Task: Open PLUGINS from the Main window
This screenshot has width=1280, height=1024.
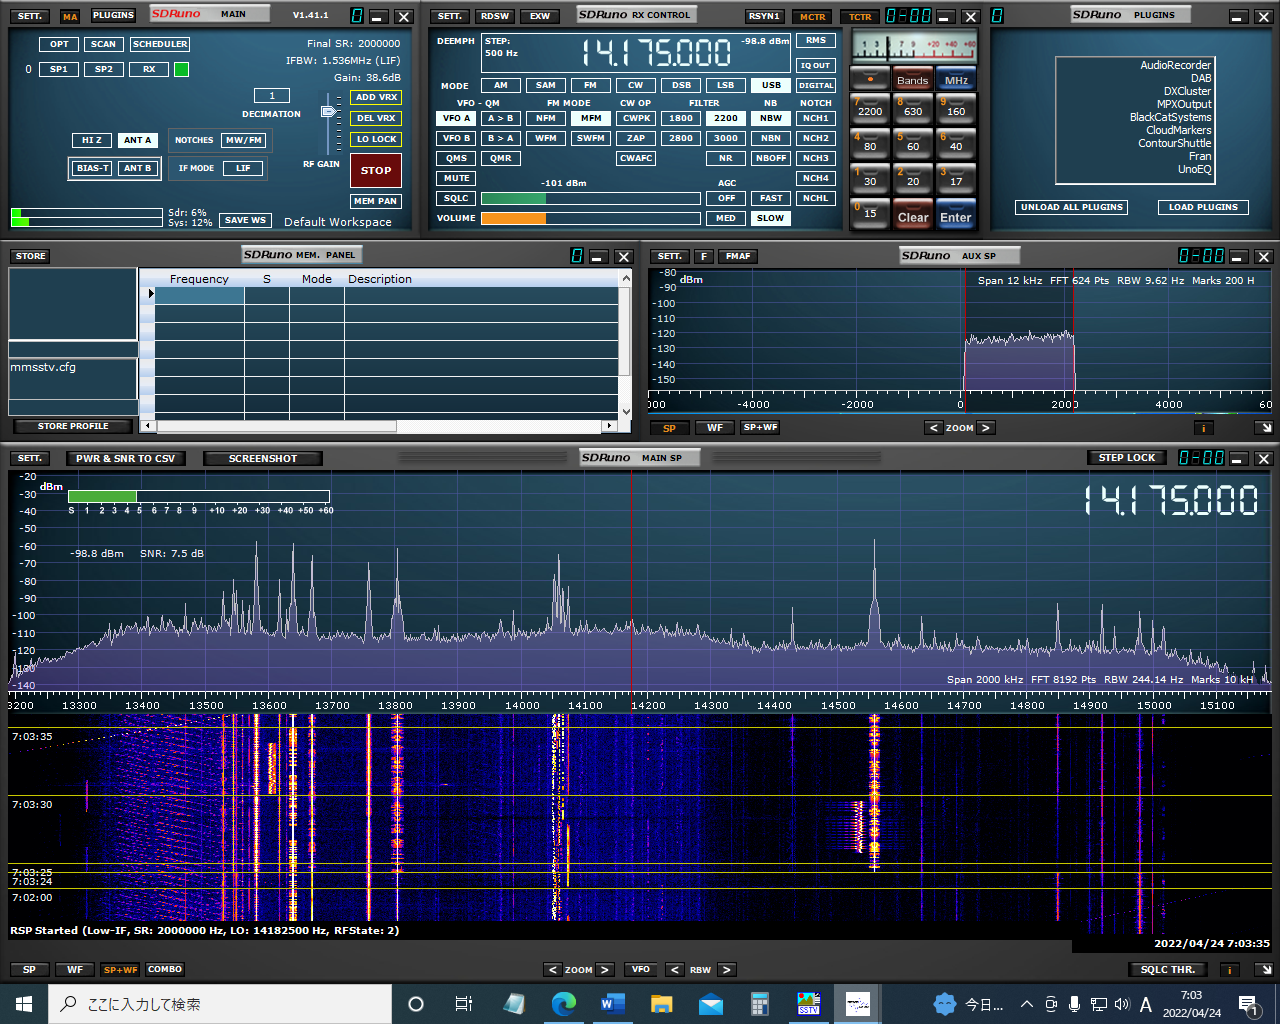Action: click(113, 15)
